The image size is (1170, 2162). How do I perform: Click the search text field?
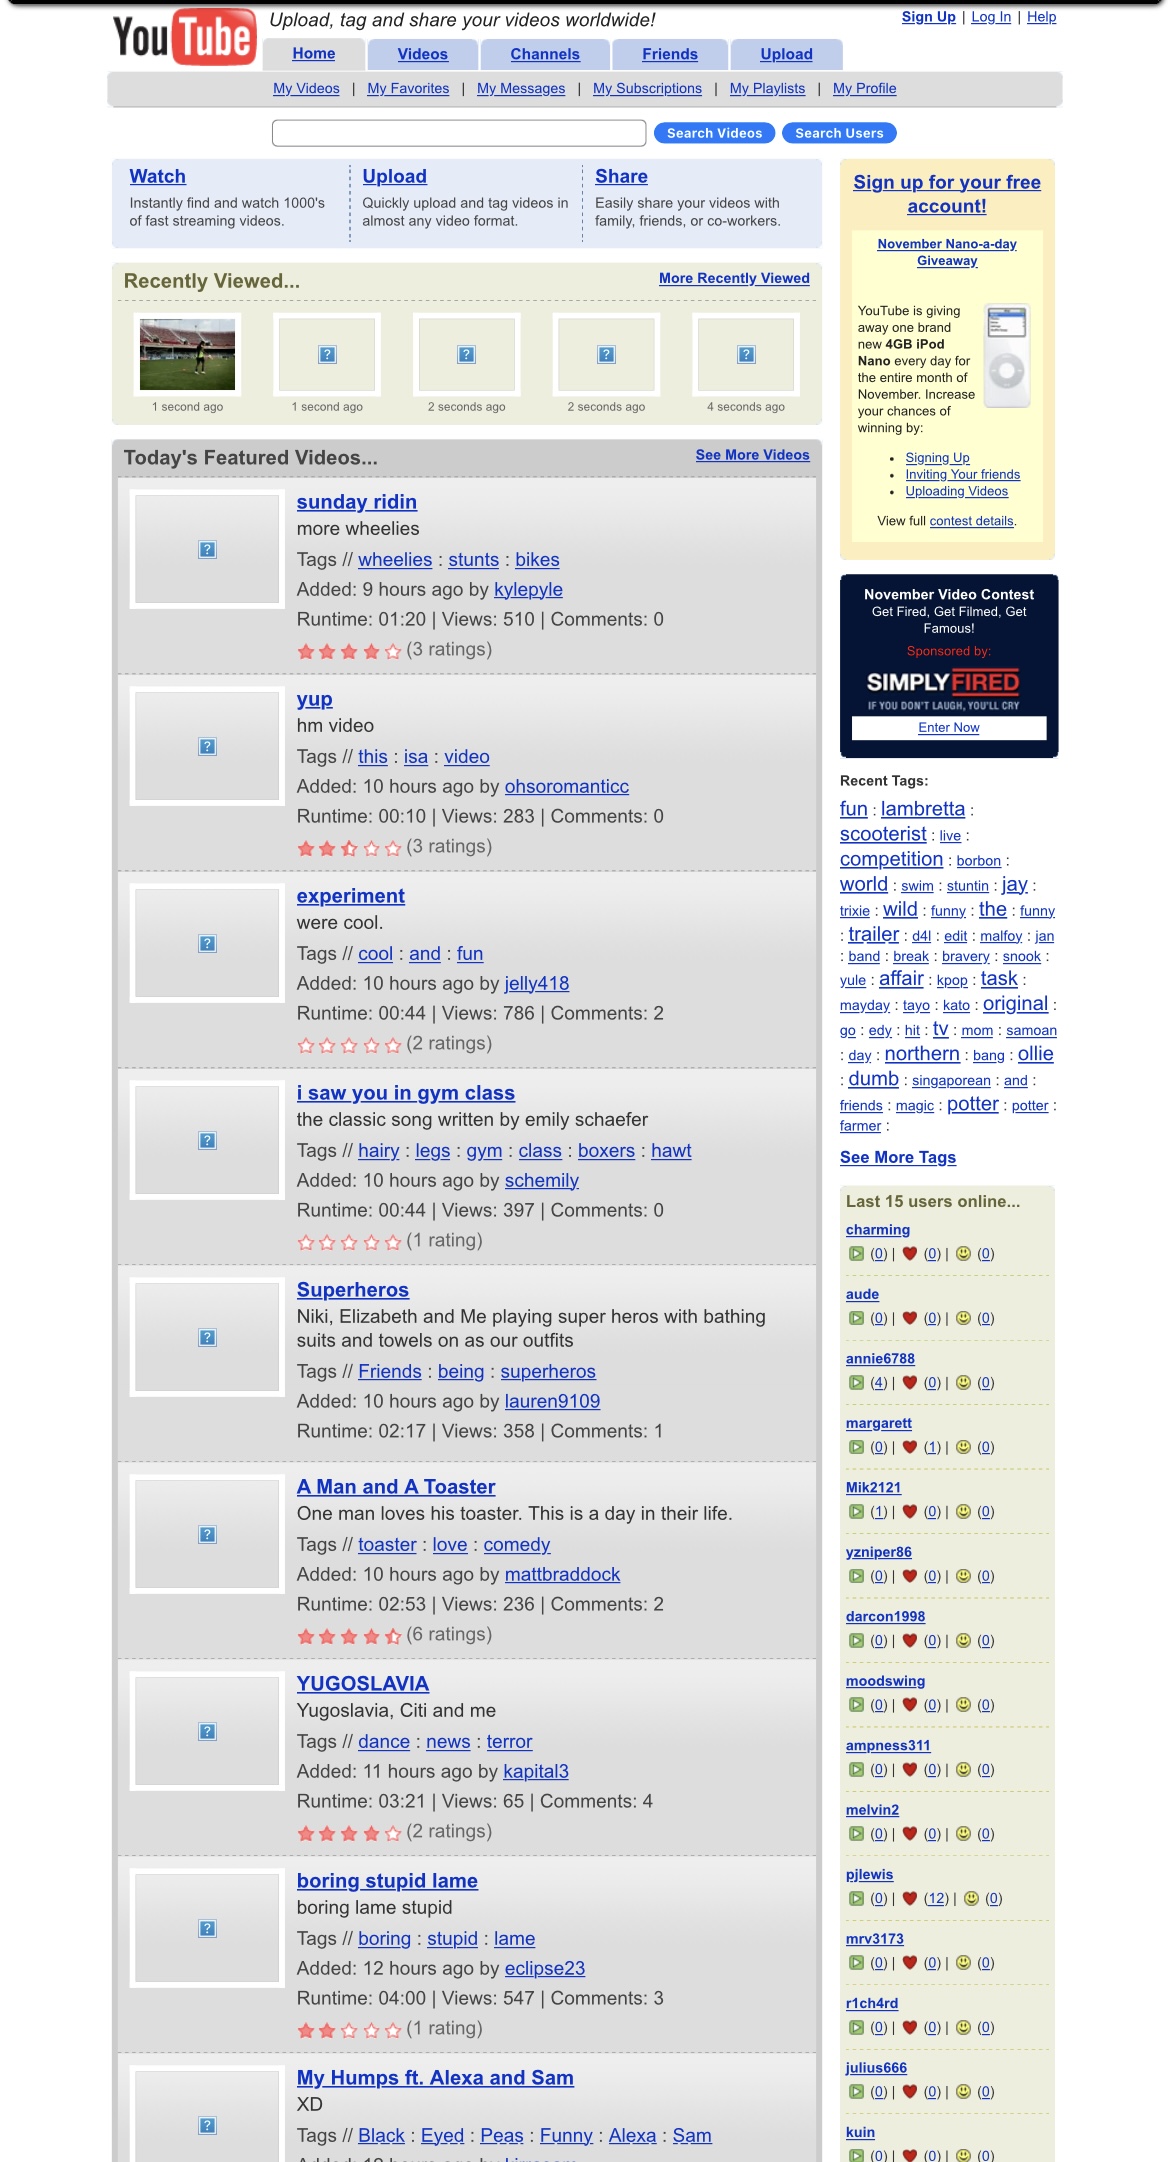point(459,133)
